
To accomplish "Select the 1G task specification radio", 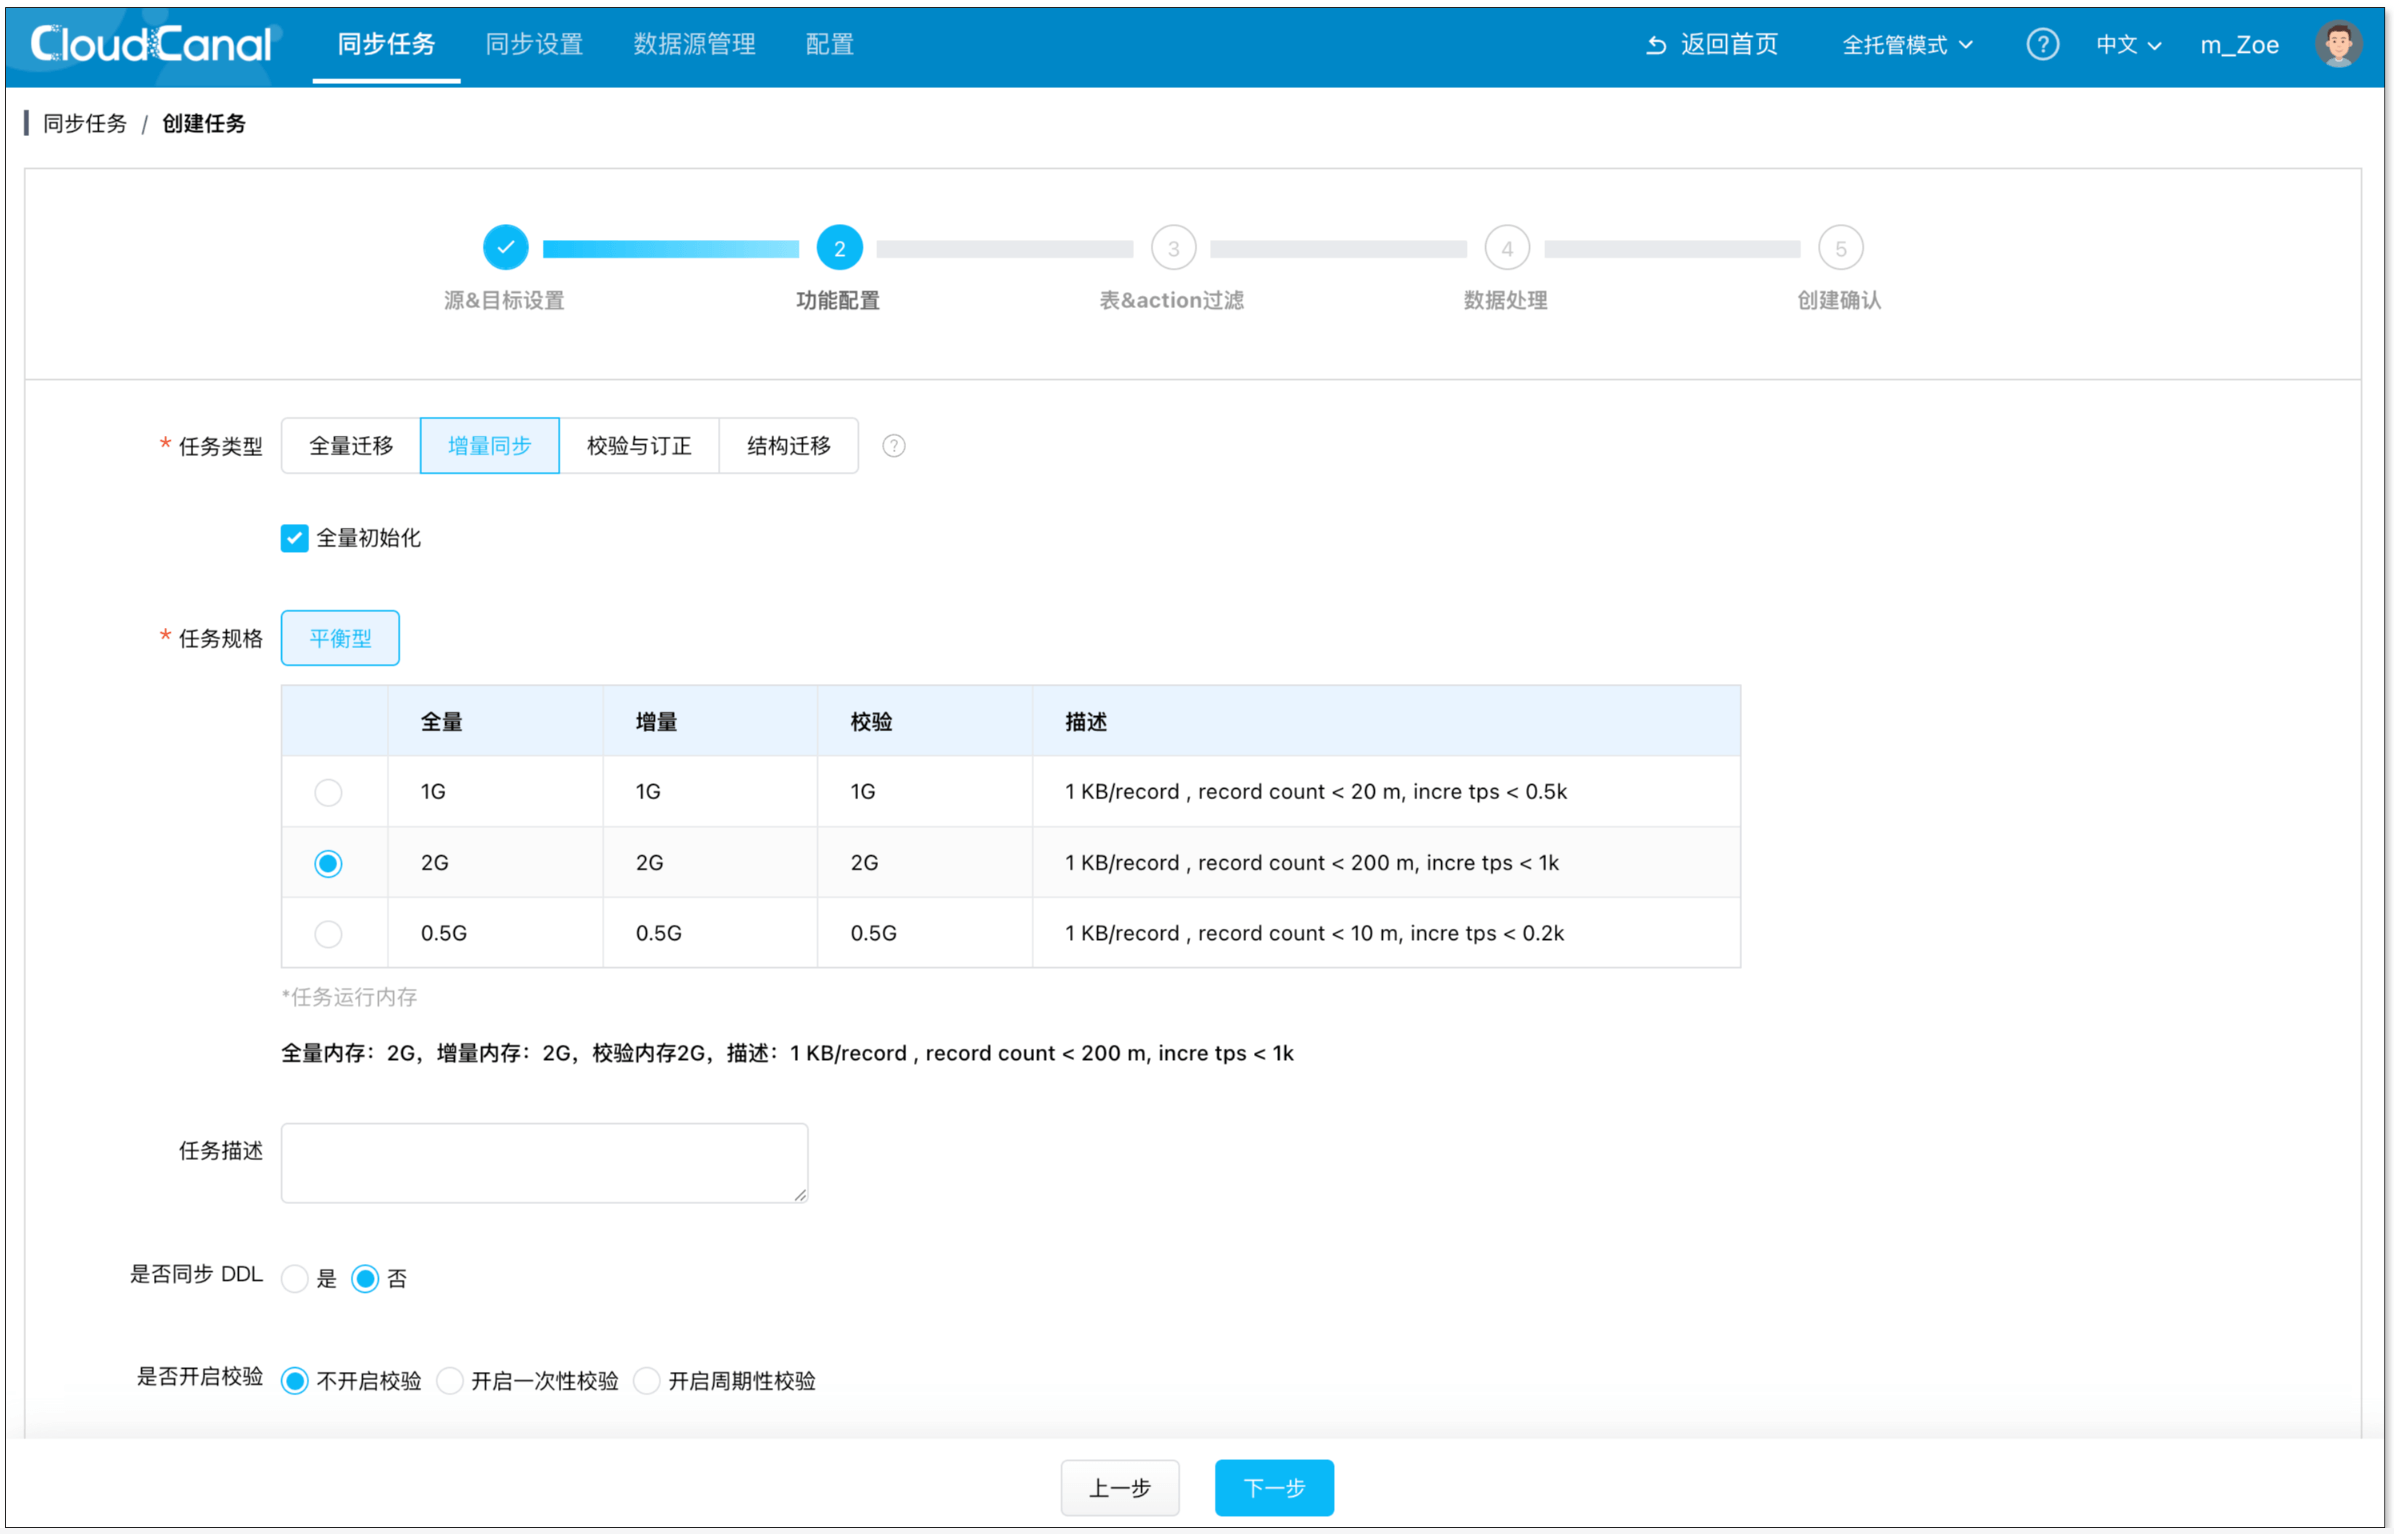I will tap(328, 792).
